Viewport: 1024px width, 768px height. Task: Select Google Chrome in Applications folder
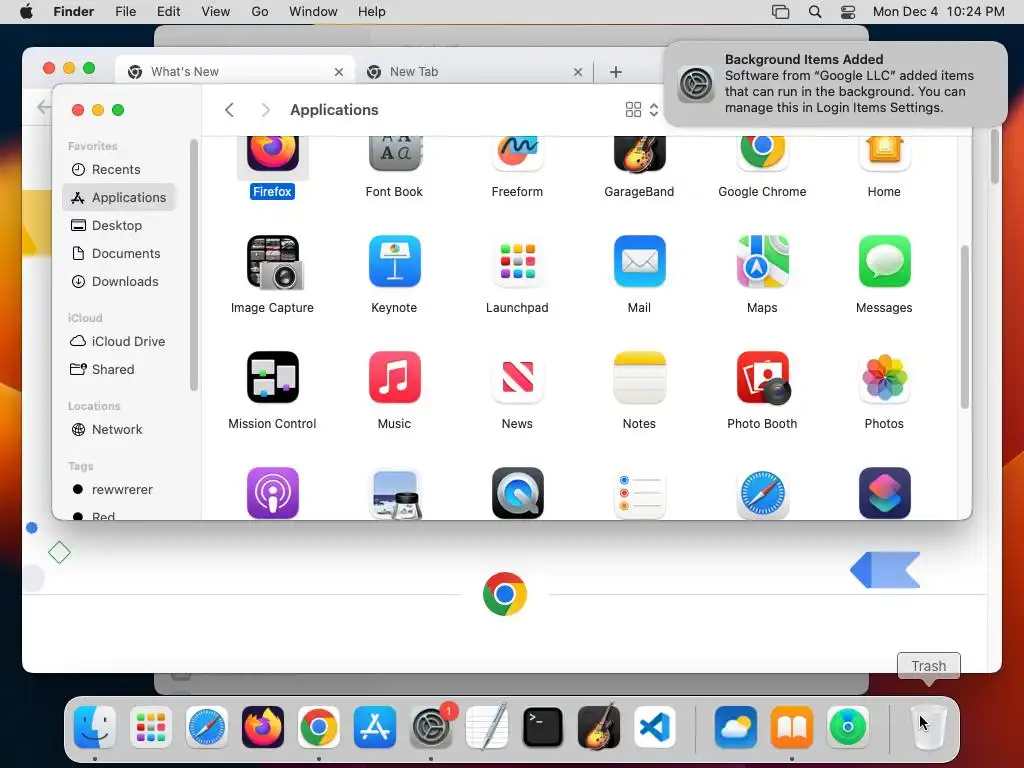762,154
